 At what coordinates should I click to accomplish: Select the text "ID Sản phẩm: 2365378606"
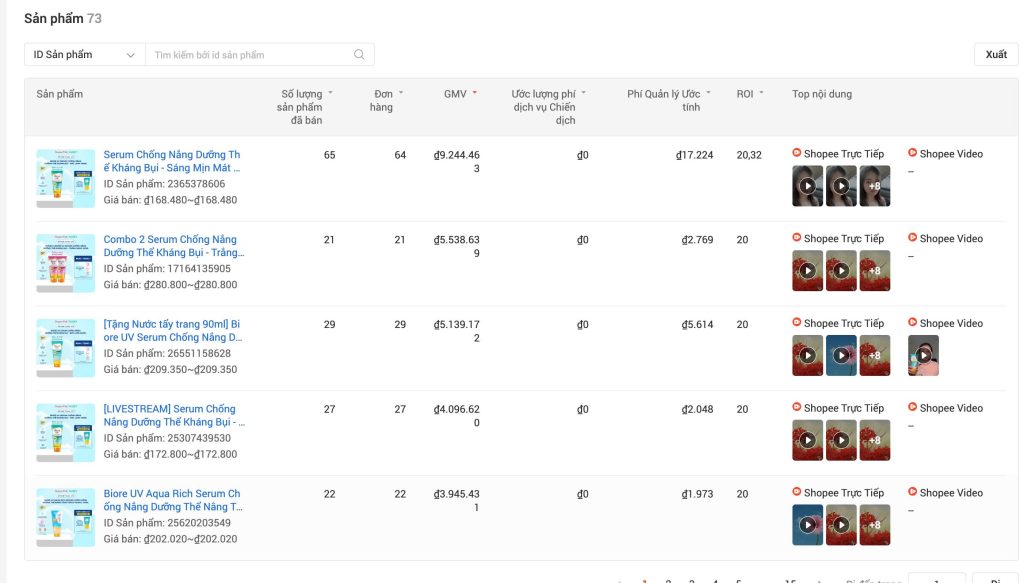click(164, 184)
